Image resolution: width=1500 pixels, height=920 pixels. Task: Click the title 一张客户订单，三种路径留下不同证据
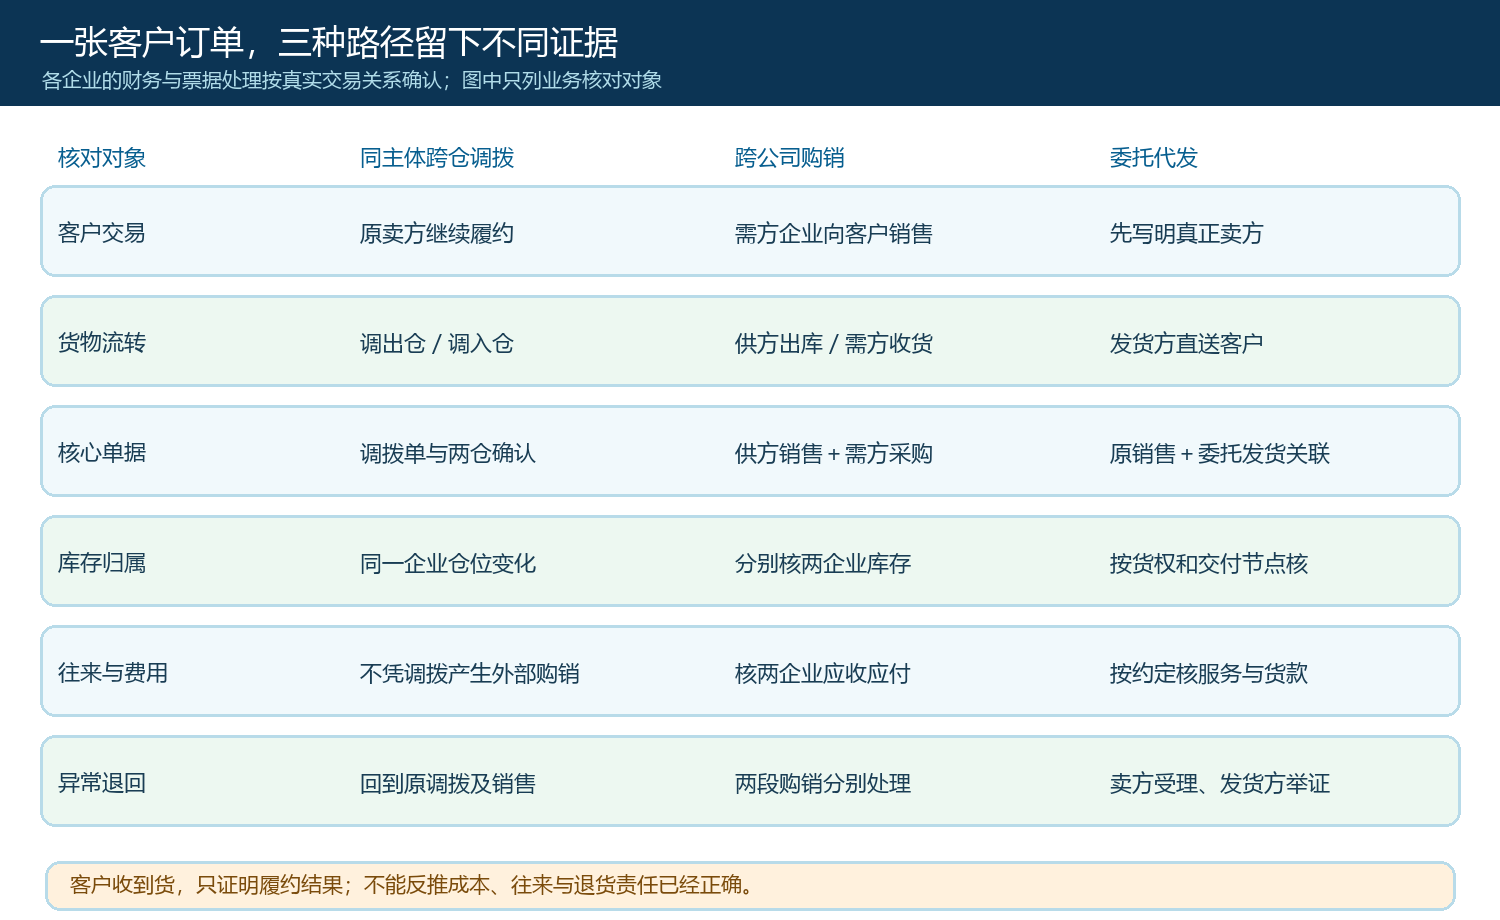pos(329,43)
